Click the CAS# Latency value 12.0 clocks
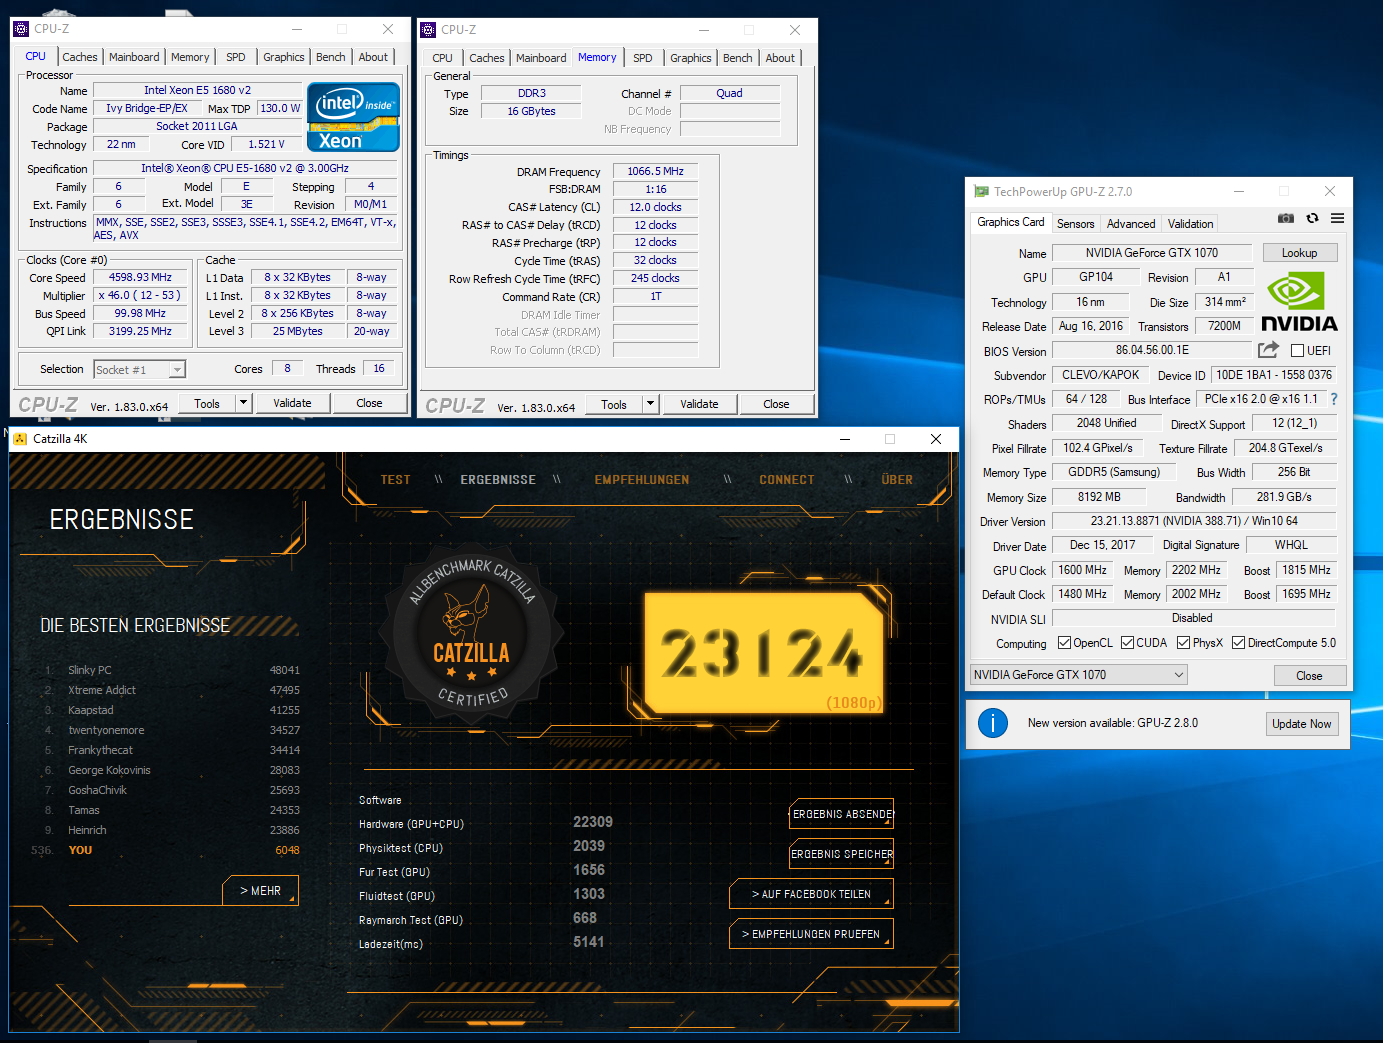The width and height of the screenshot is (1383, 1043). [655, 207]
